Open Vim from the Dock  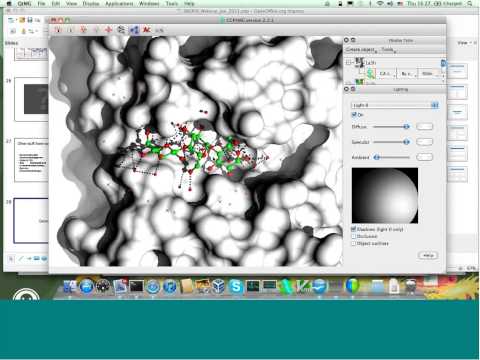(303, 286)
